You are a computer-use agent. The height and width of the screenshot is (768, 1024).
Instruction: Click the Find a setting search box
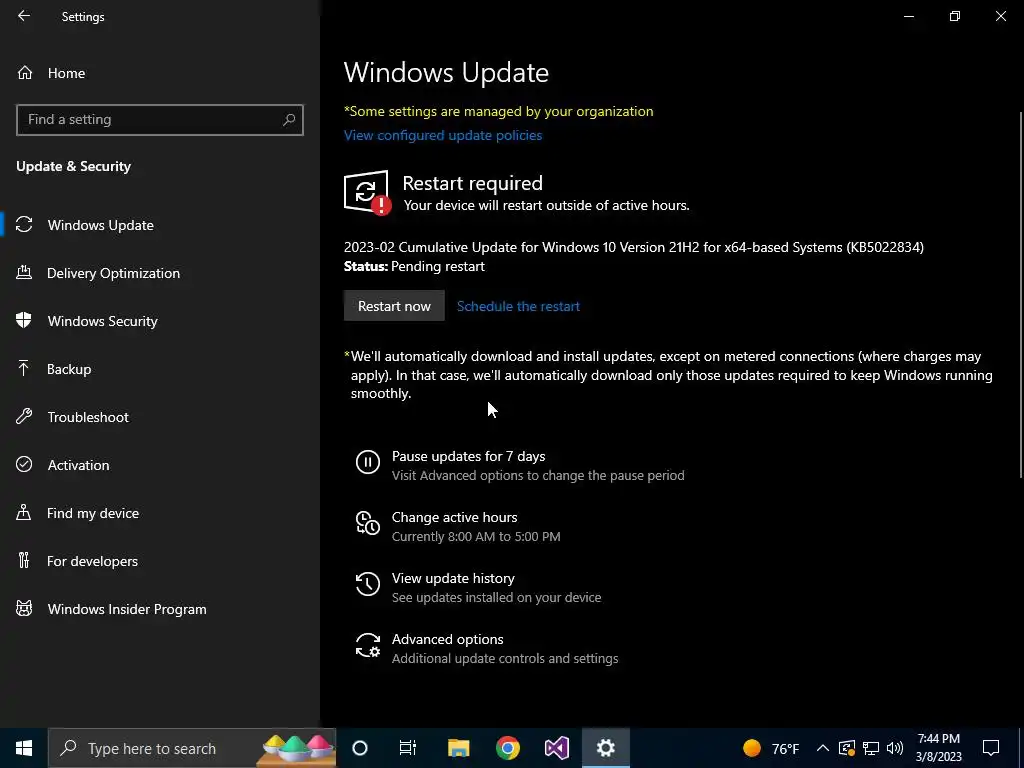pos(160,120)
